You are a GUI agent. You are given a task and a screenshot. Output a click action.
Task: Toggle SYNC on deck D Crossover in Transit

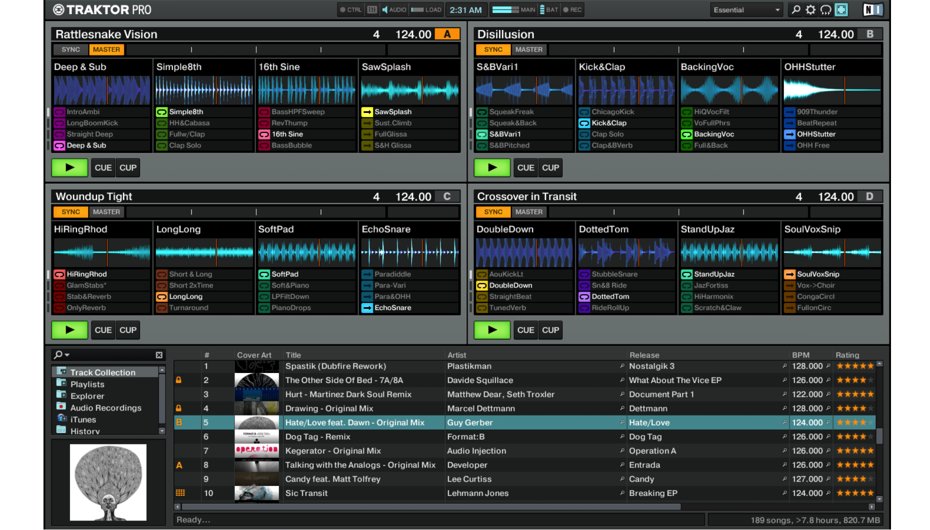[493, 212]
